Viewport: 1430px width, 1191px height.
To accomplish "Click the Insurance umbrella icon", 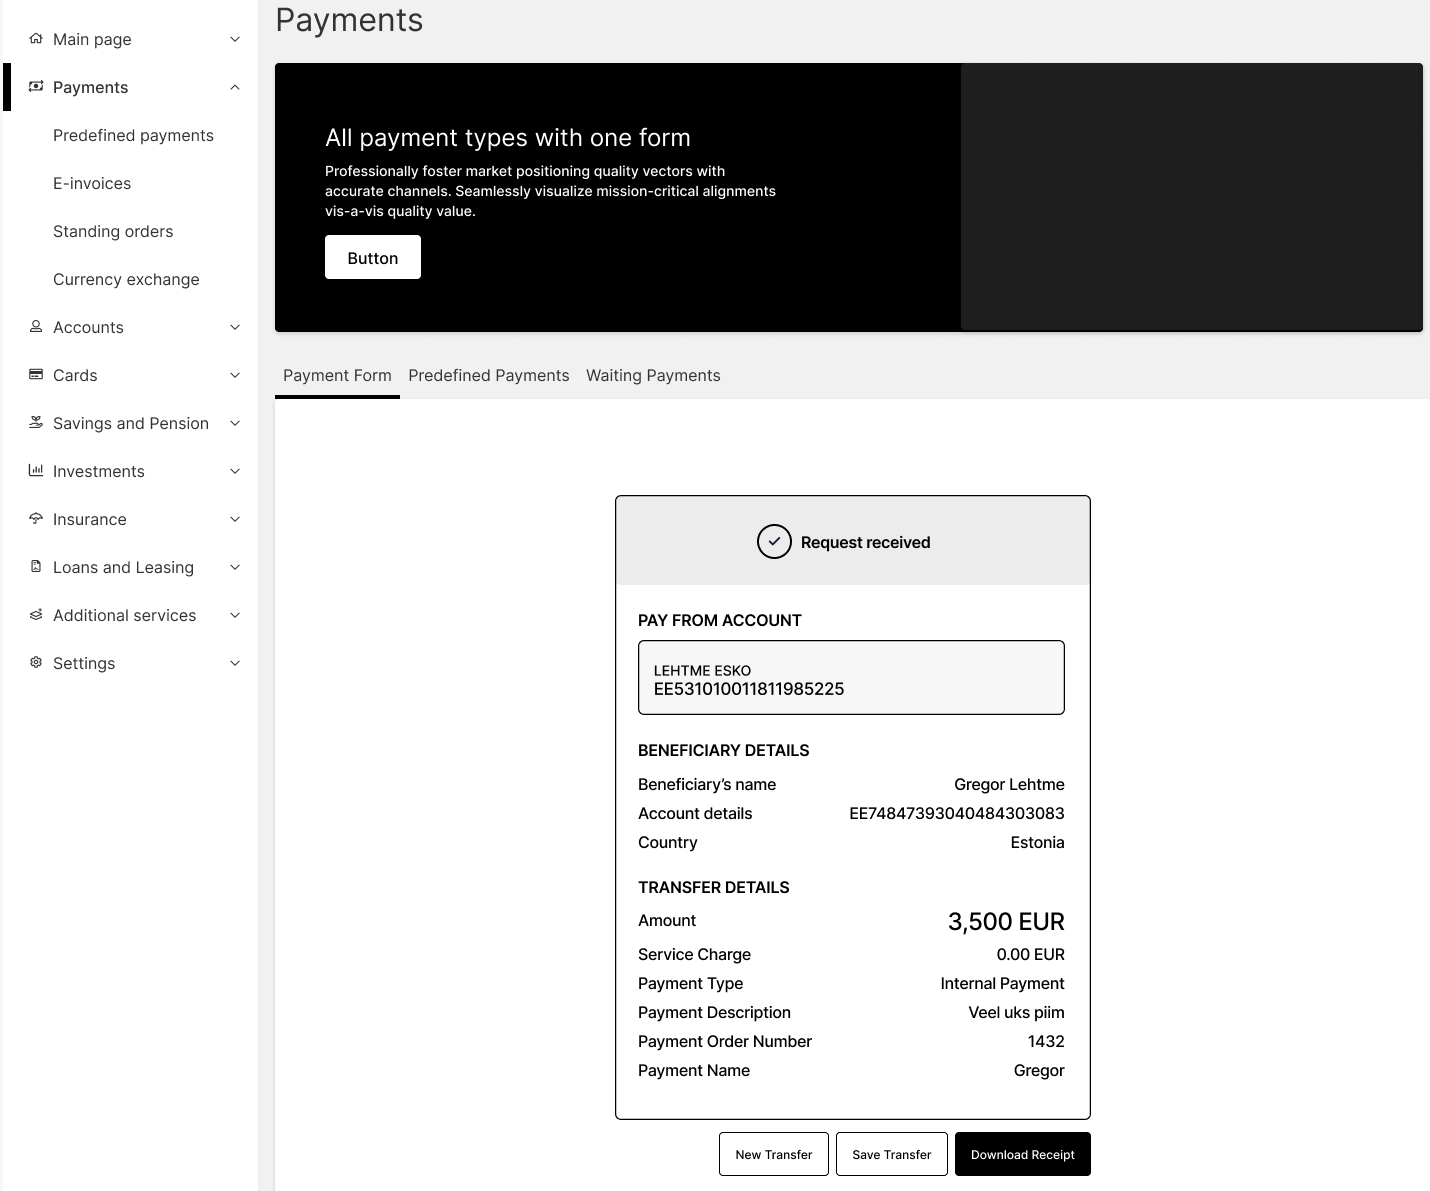I will pos(36,519).
